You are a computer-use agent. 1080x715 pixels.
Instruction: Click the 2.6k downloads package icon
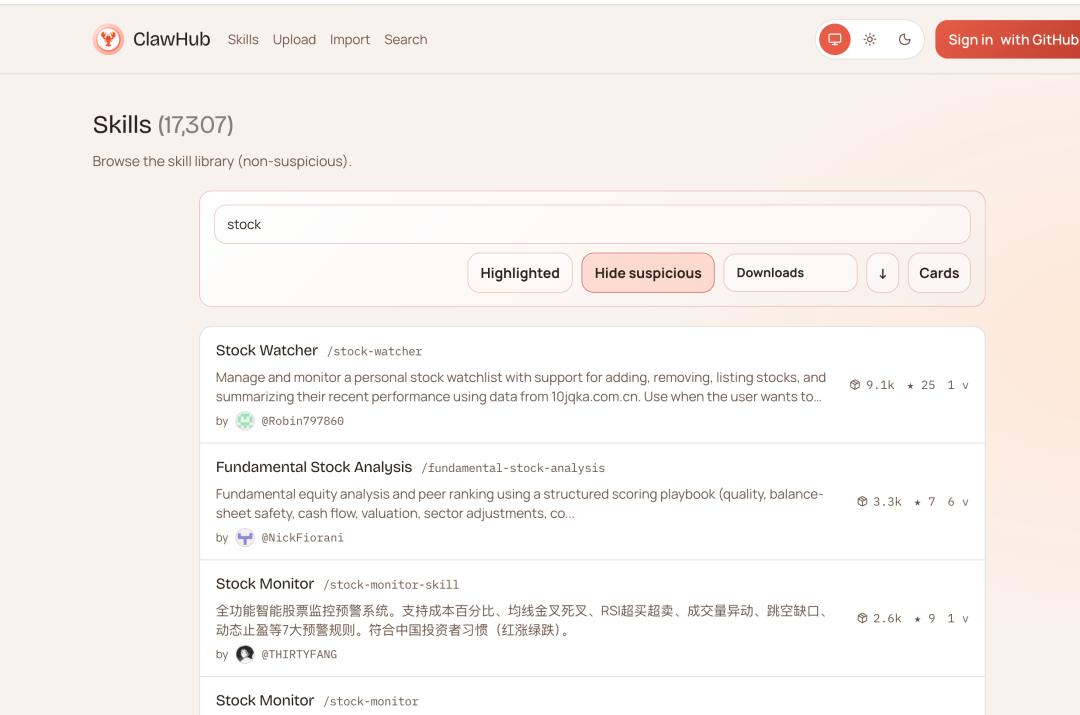click(862, 618)
